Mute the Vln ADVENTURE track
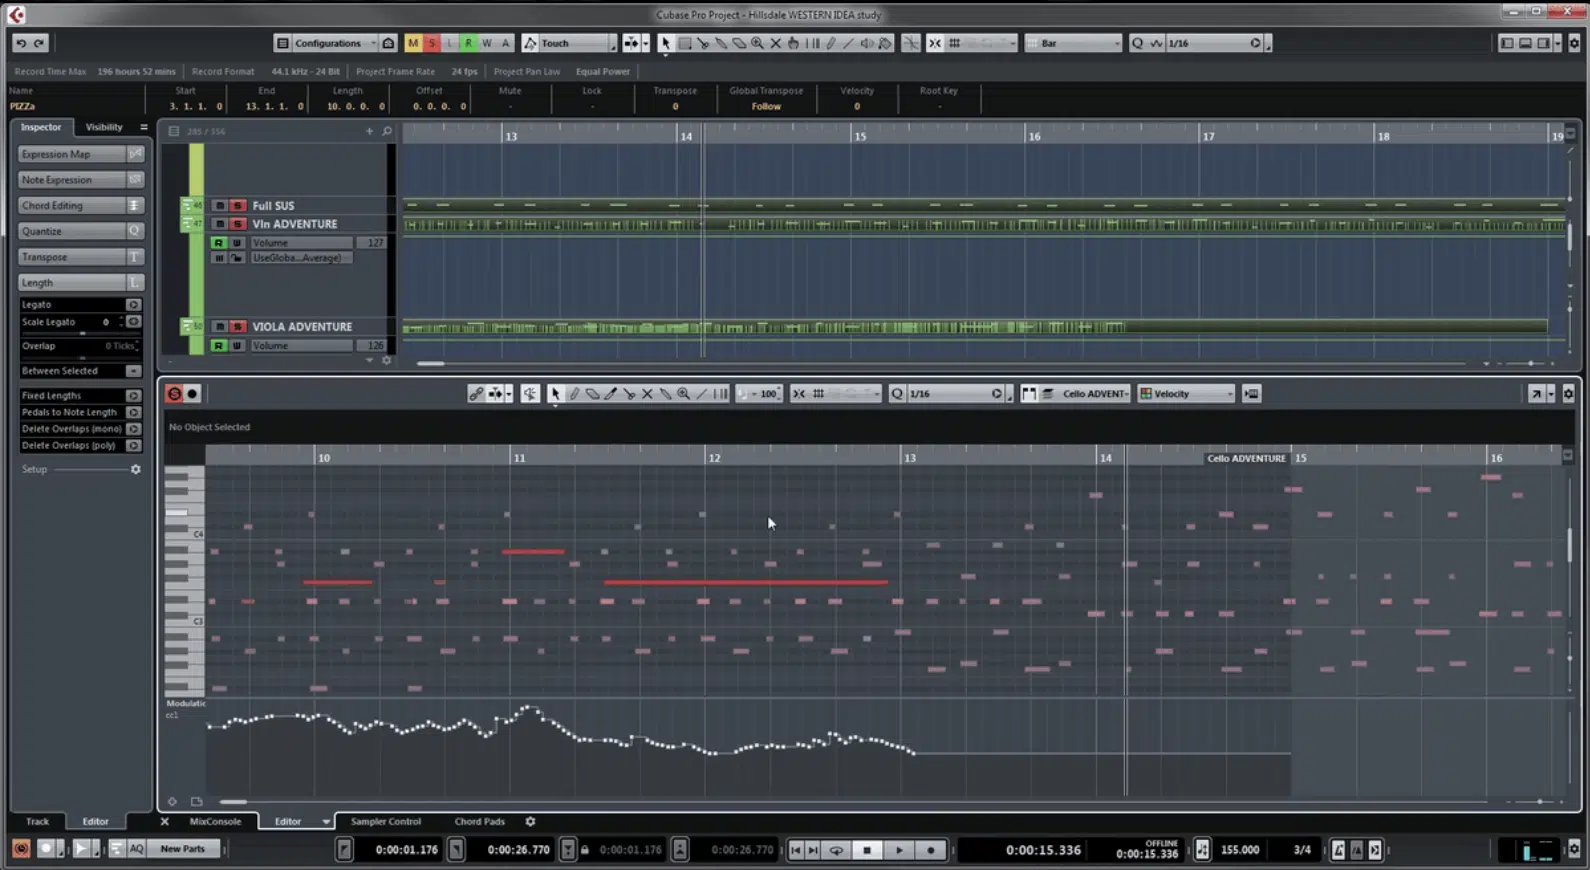The image size is (1590, 870). pos(219,224)
